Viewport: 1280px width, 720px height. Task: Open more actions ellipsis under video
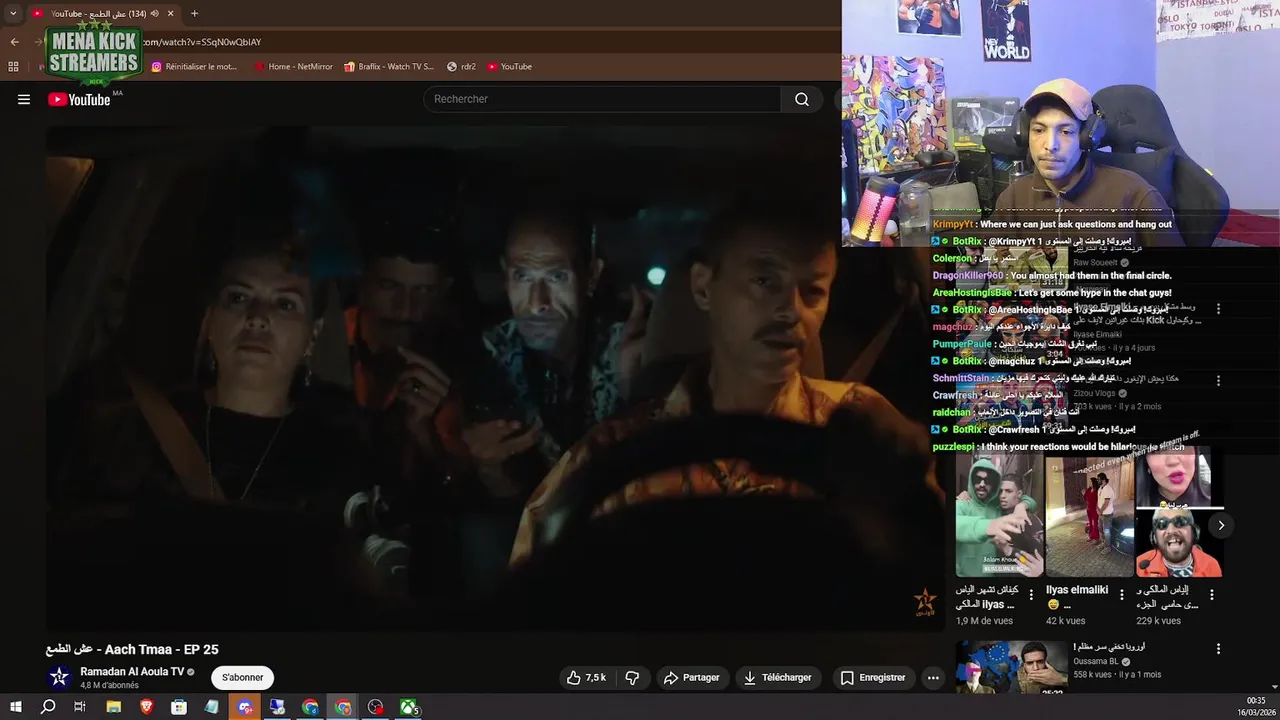point(933,677)
